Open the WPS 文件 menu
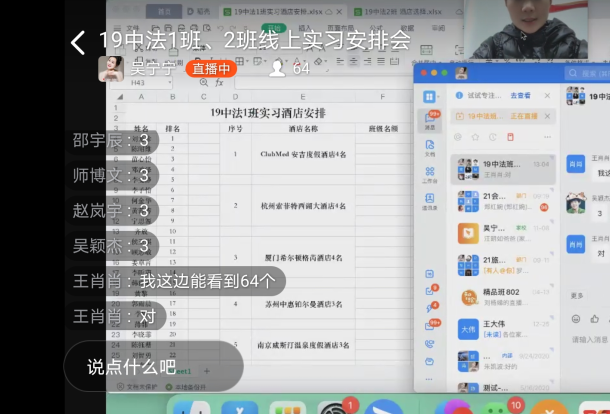This screenshot has width=610, height=414. 132,28
